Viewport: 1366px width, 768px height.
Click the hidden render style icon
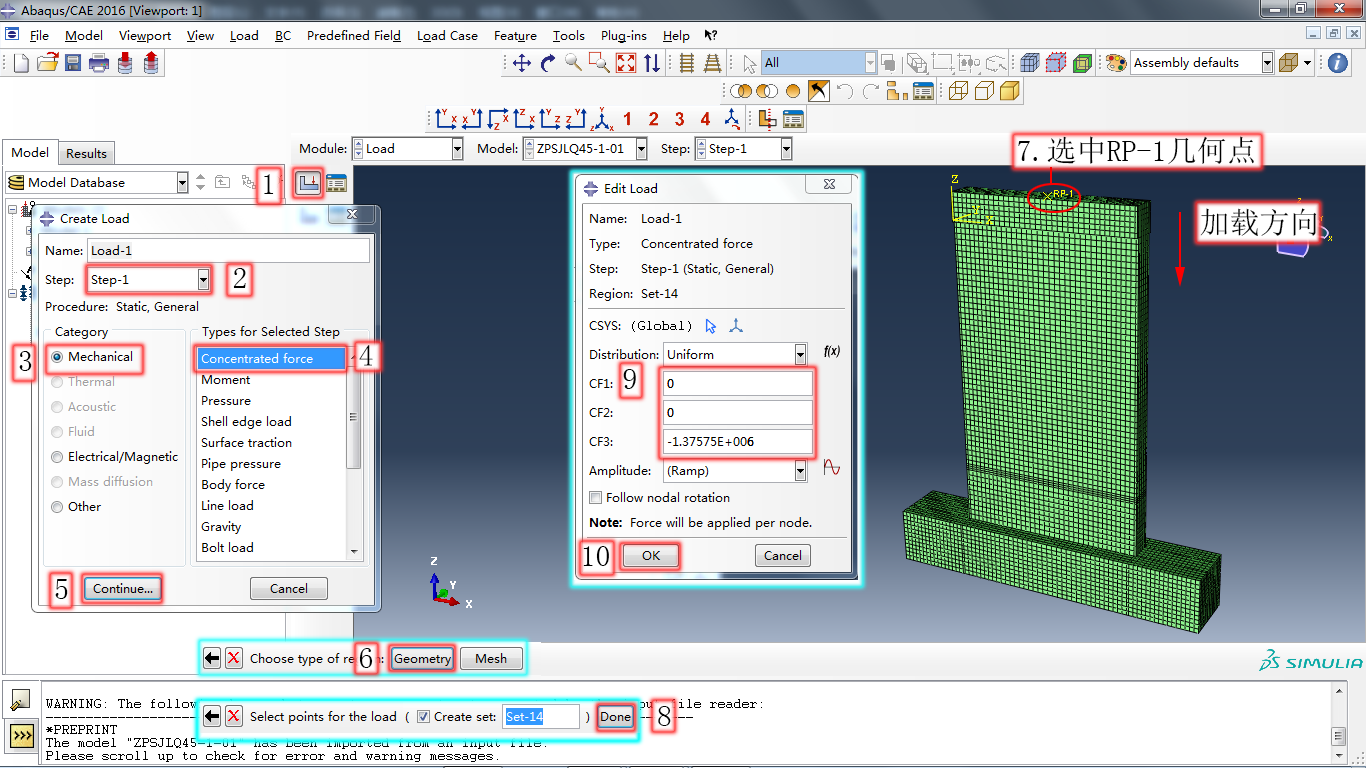coord(984,91)
